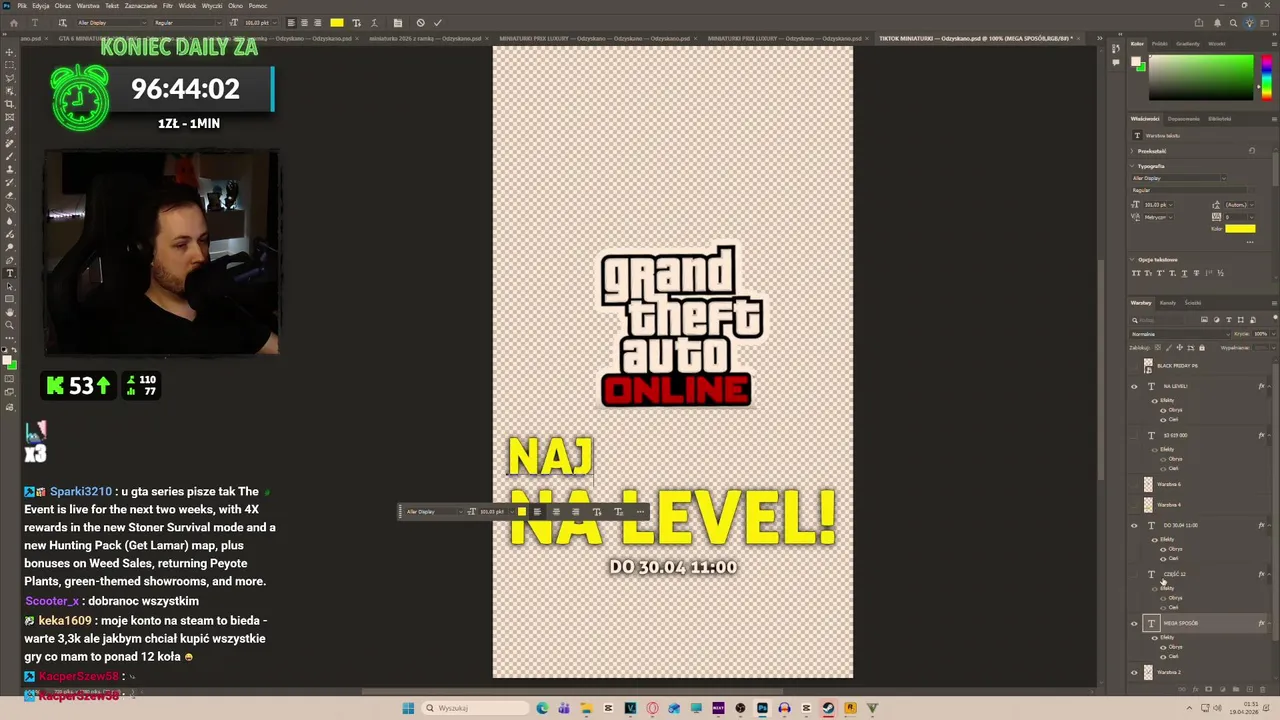Cancel current text edits
The height and width of the screenshot is (720, 1280).
(420, 23)
